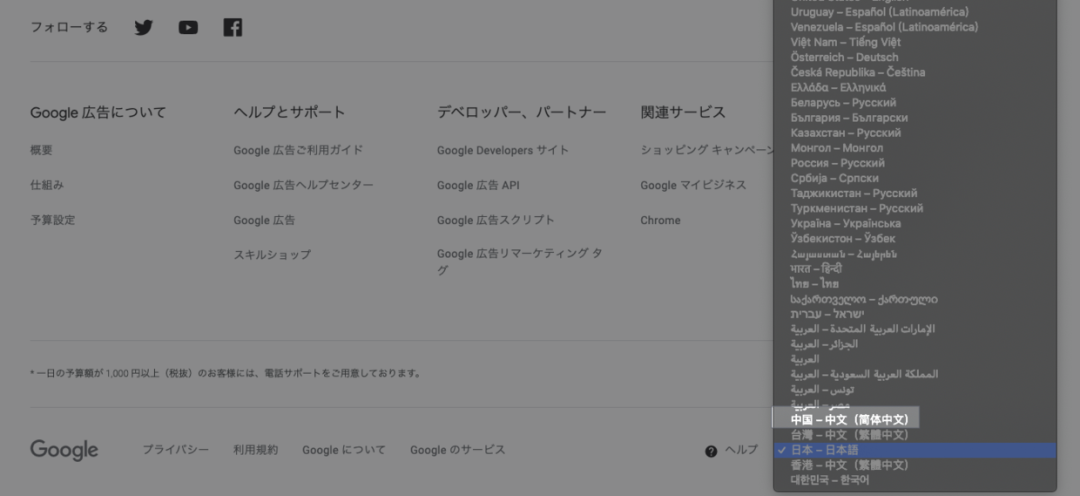Click the 予算設定 link

point(52,220)
